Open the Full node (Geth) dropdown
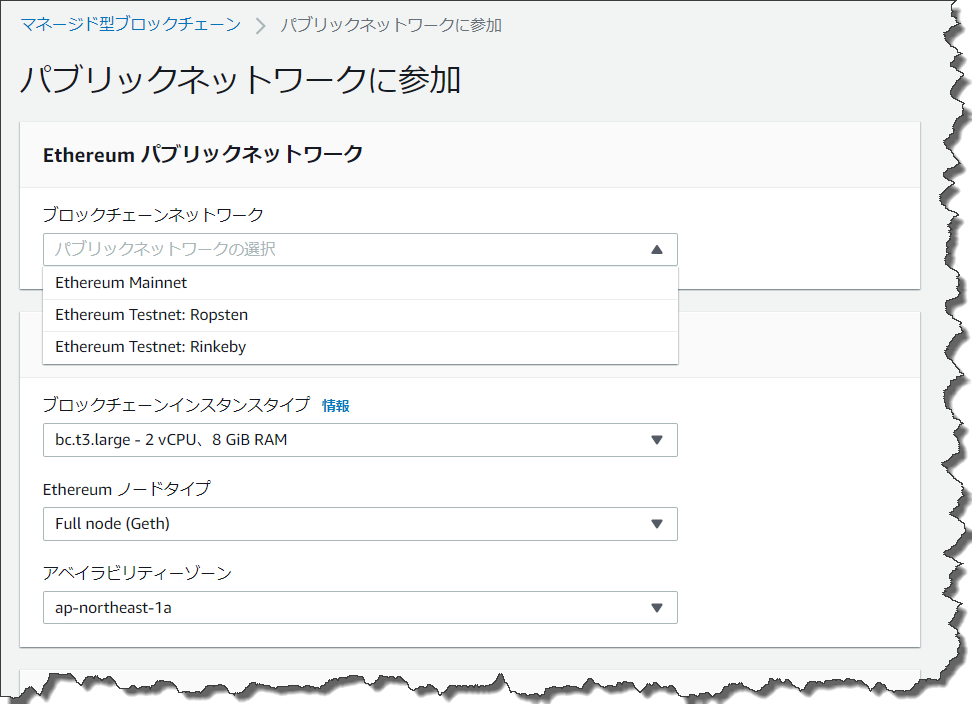This screenshot has height=704, width=972. pyautogui.click(x=360, y=524)
